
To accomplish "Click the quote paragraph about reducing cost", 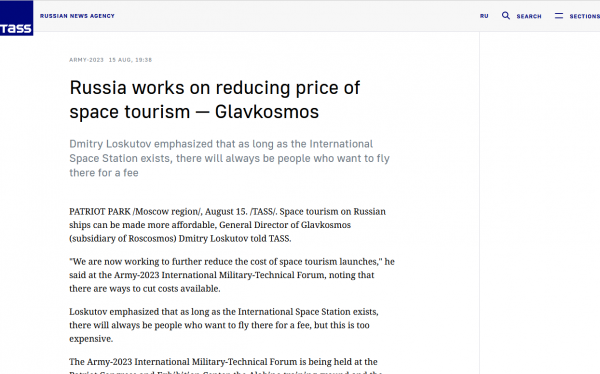I will pos(232,275).
